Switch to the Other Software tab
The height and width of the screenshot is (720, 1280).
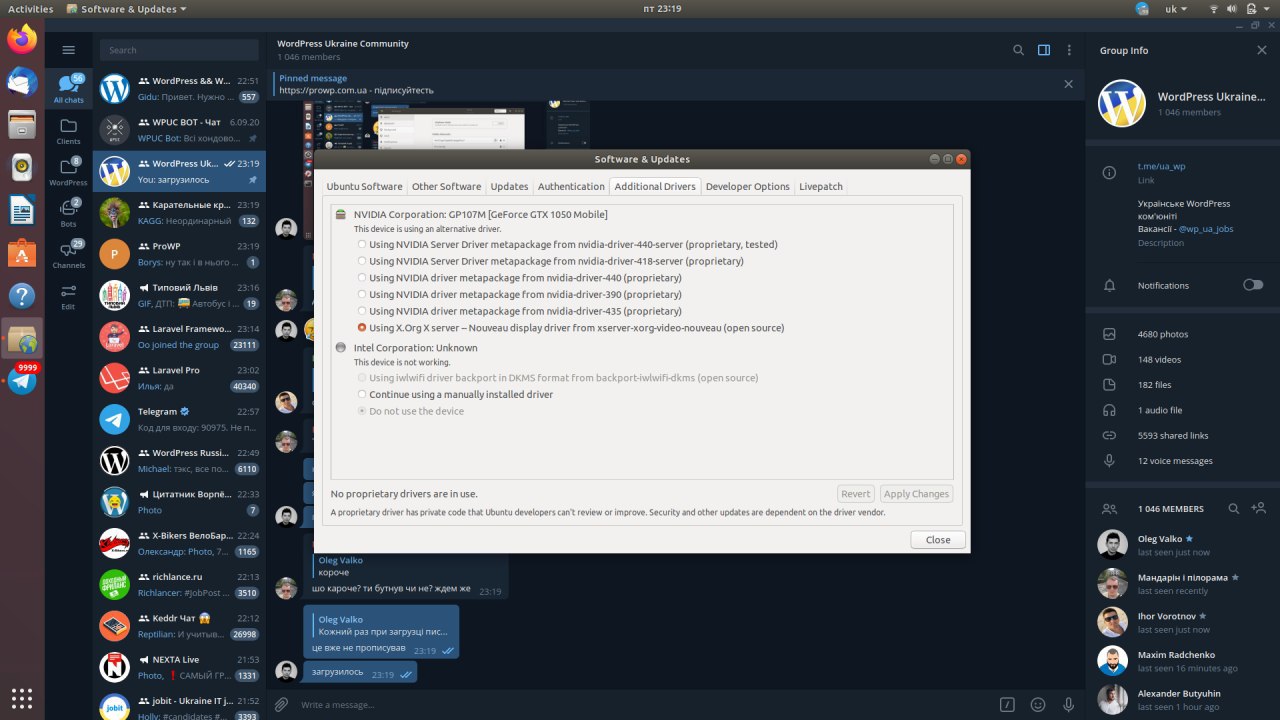pos(446,186)
